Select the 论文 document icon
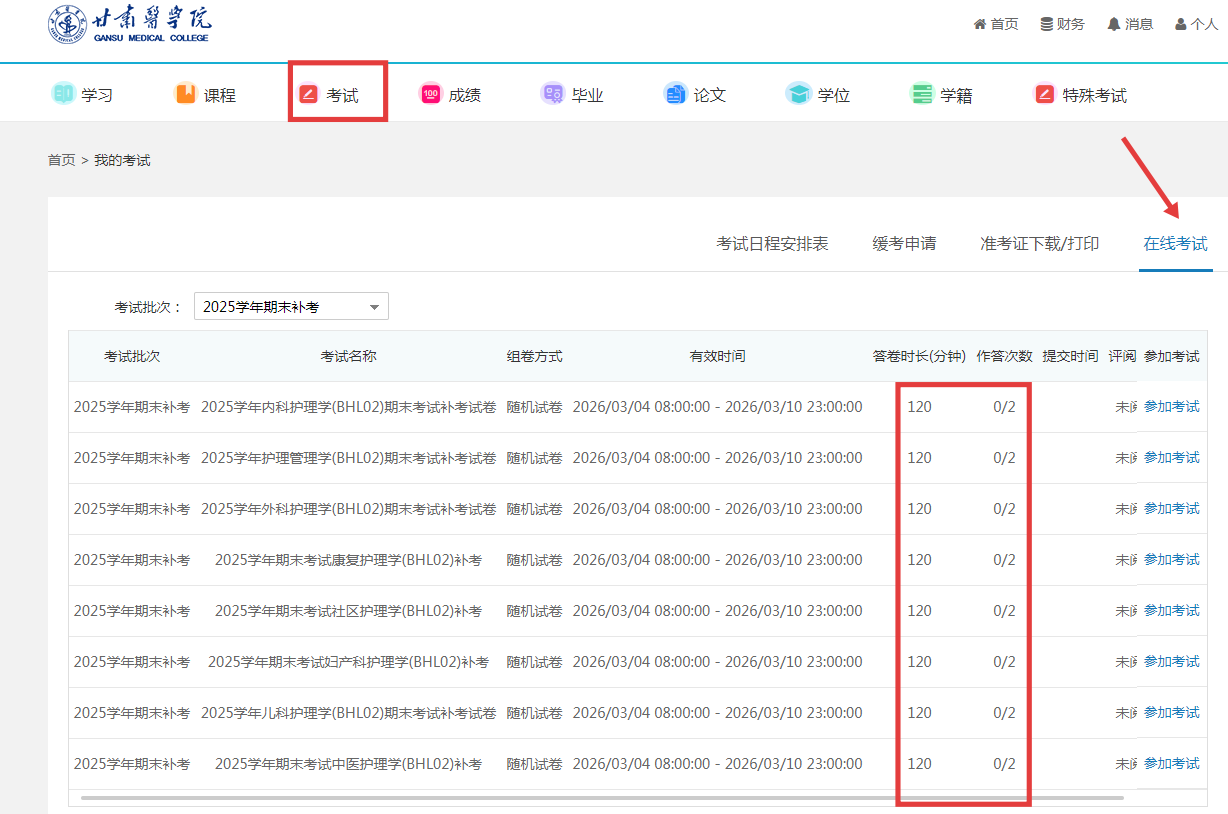The width and height of the screenshot is (1228, 814). (x=675, y=94)
